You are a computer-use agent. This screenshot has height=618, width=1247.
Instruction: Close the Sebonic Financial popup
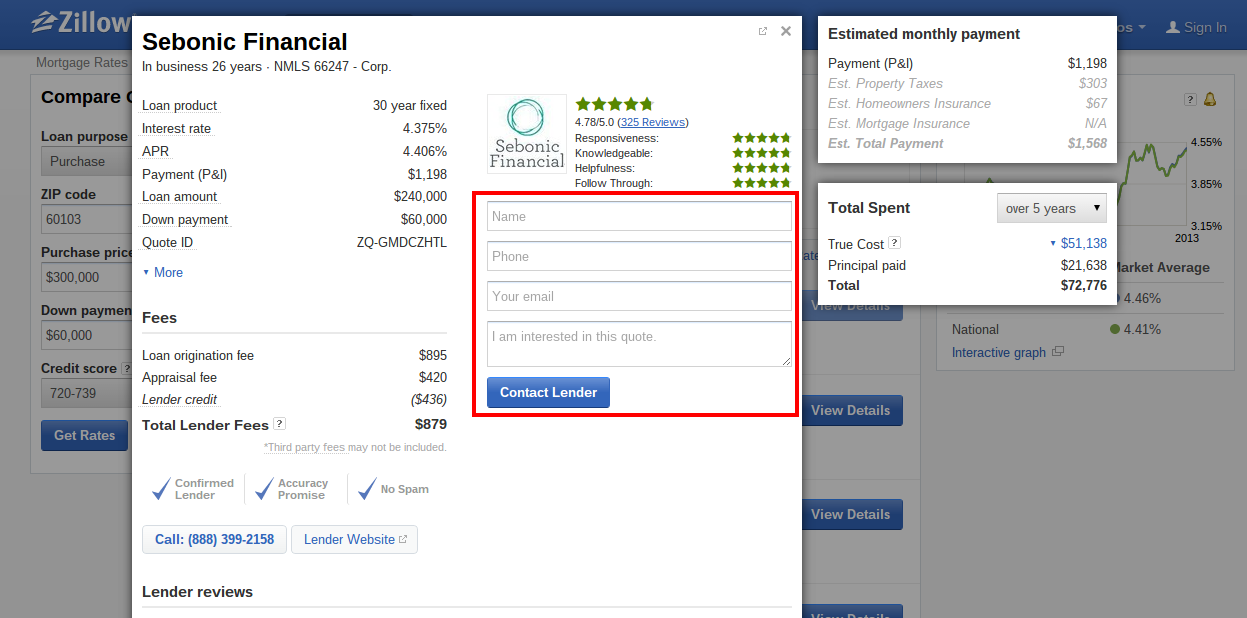tap(786, 31)
